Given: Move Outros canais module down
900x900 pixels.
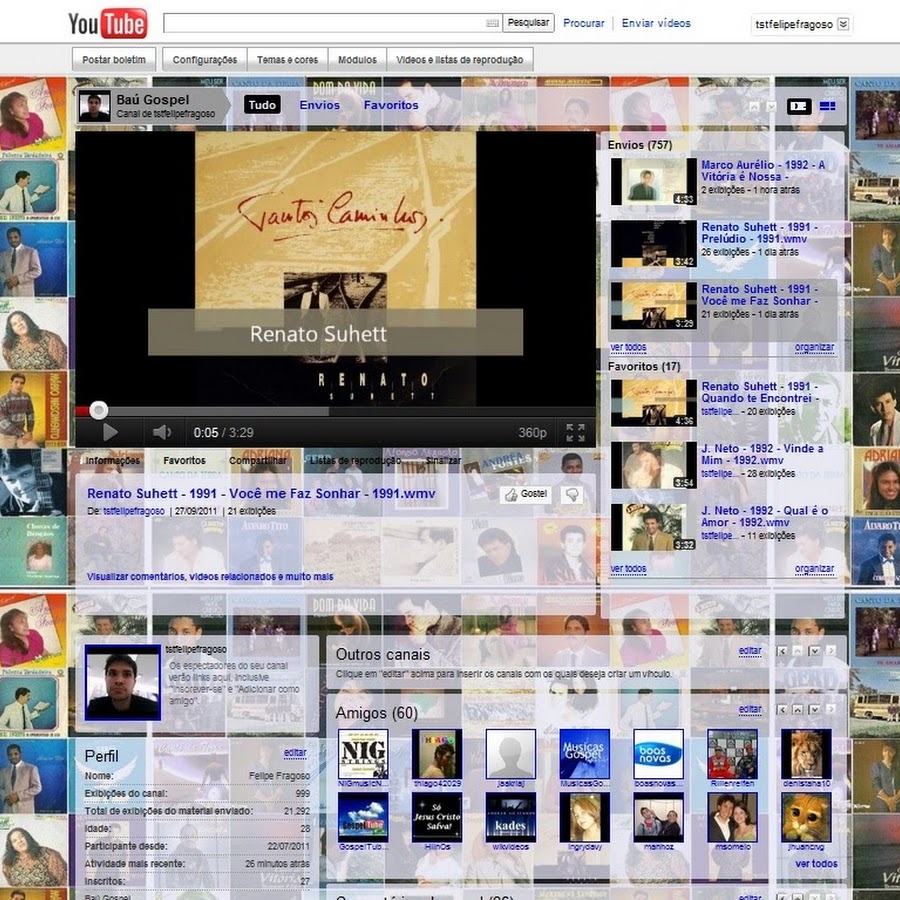Looking at the screenshot, I should pyautogui.click(x=814, y=651).
